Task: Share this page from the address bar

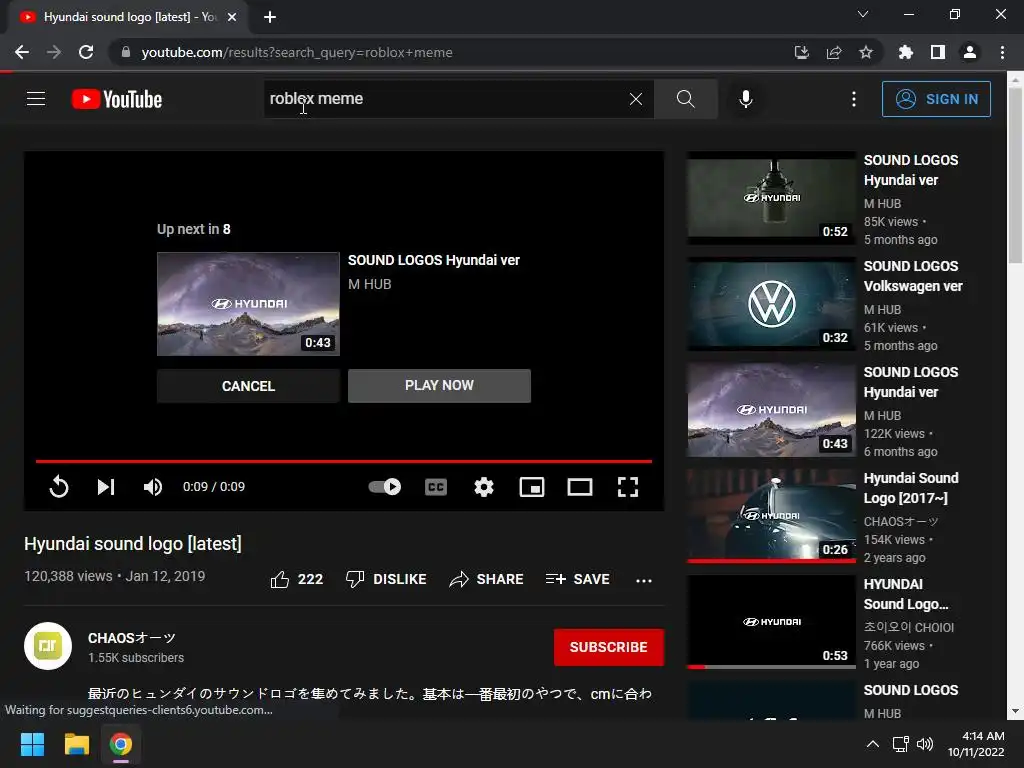Action: click(x=834, y=52)
